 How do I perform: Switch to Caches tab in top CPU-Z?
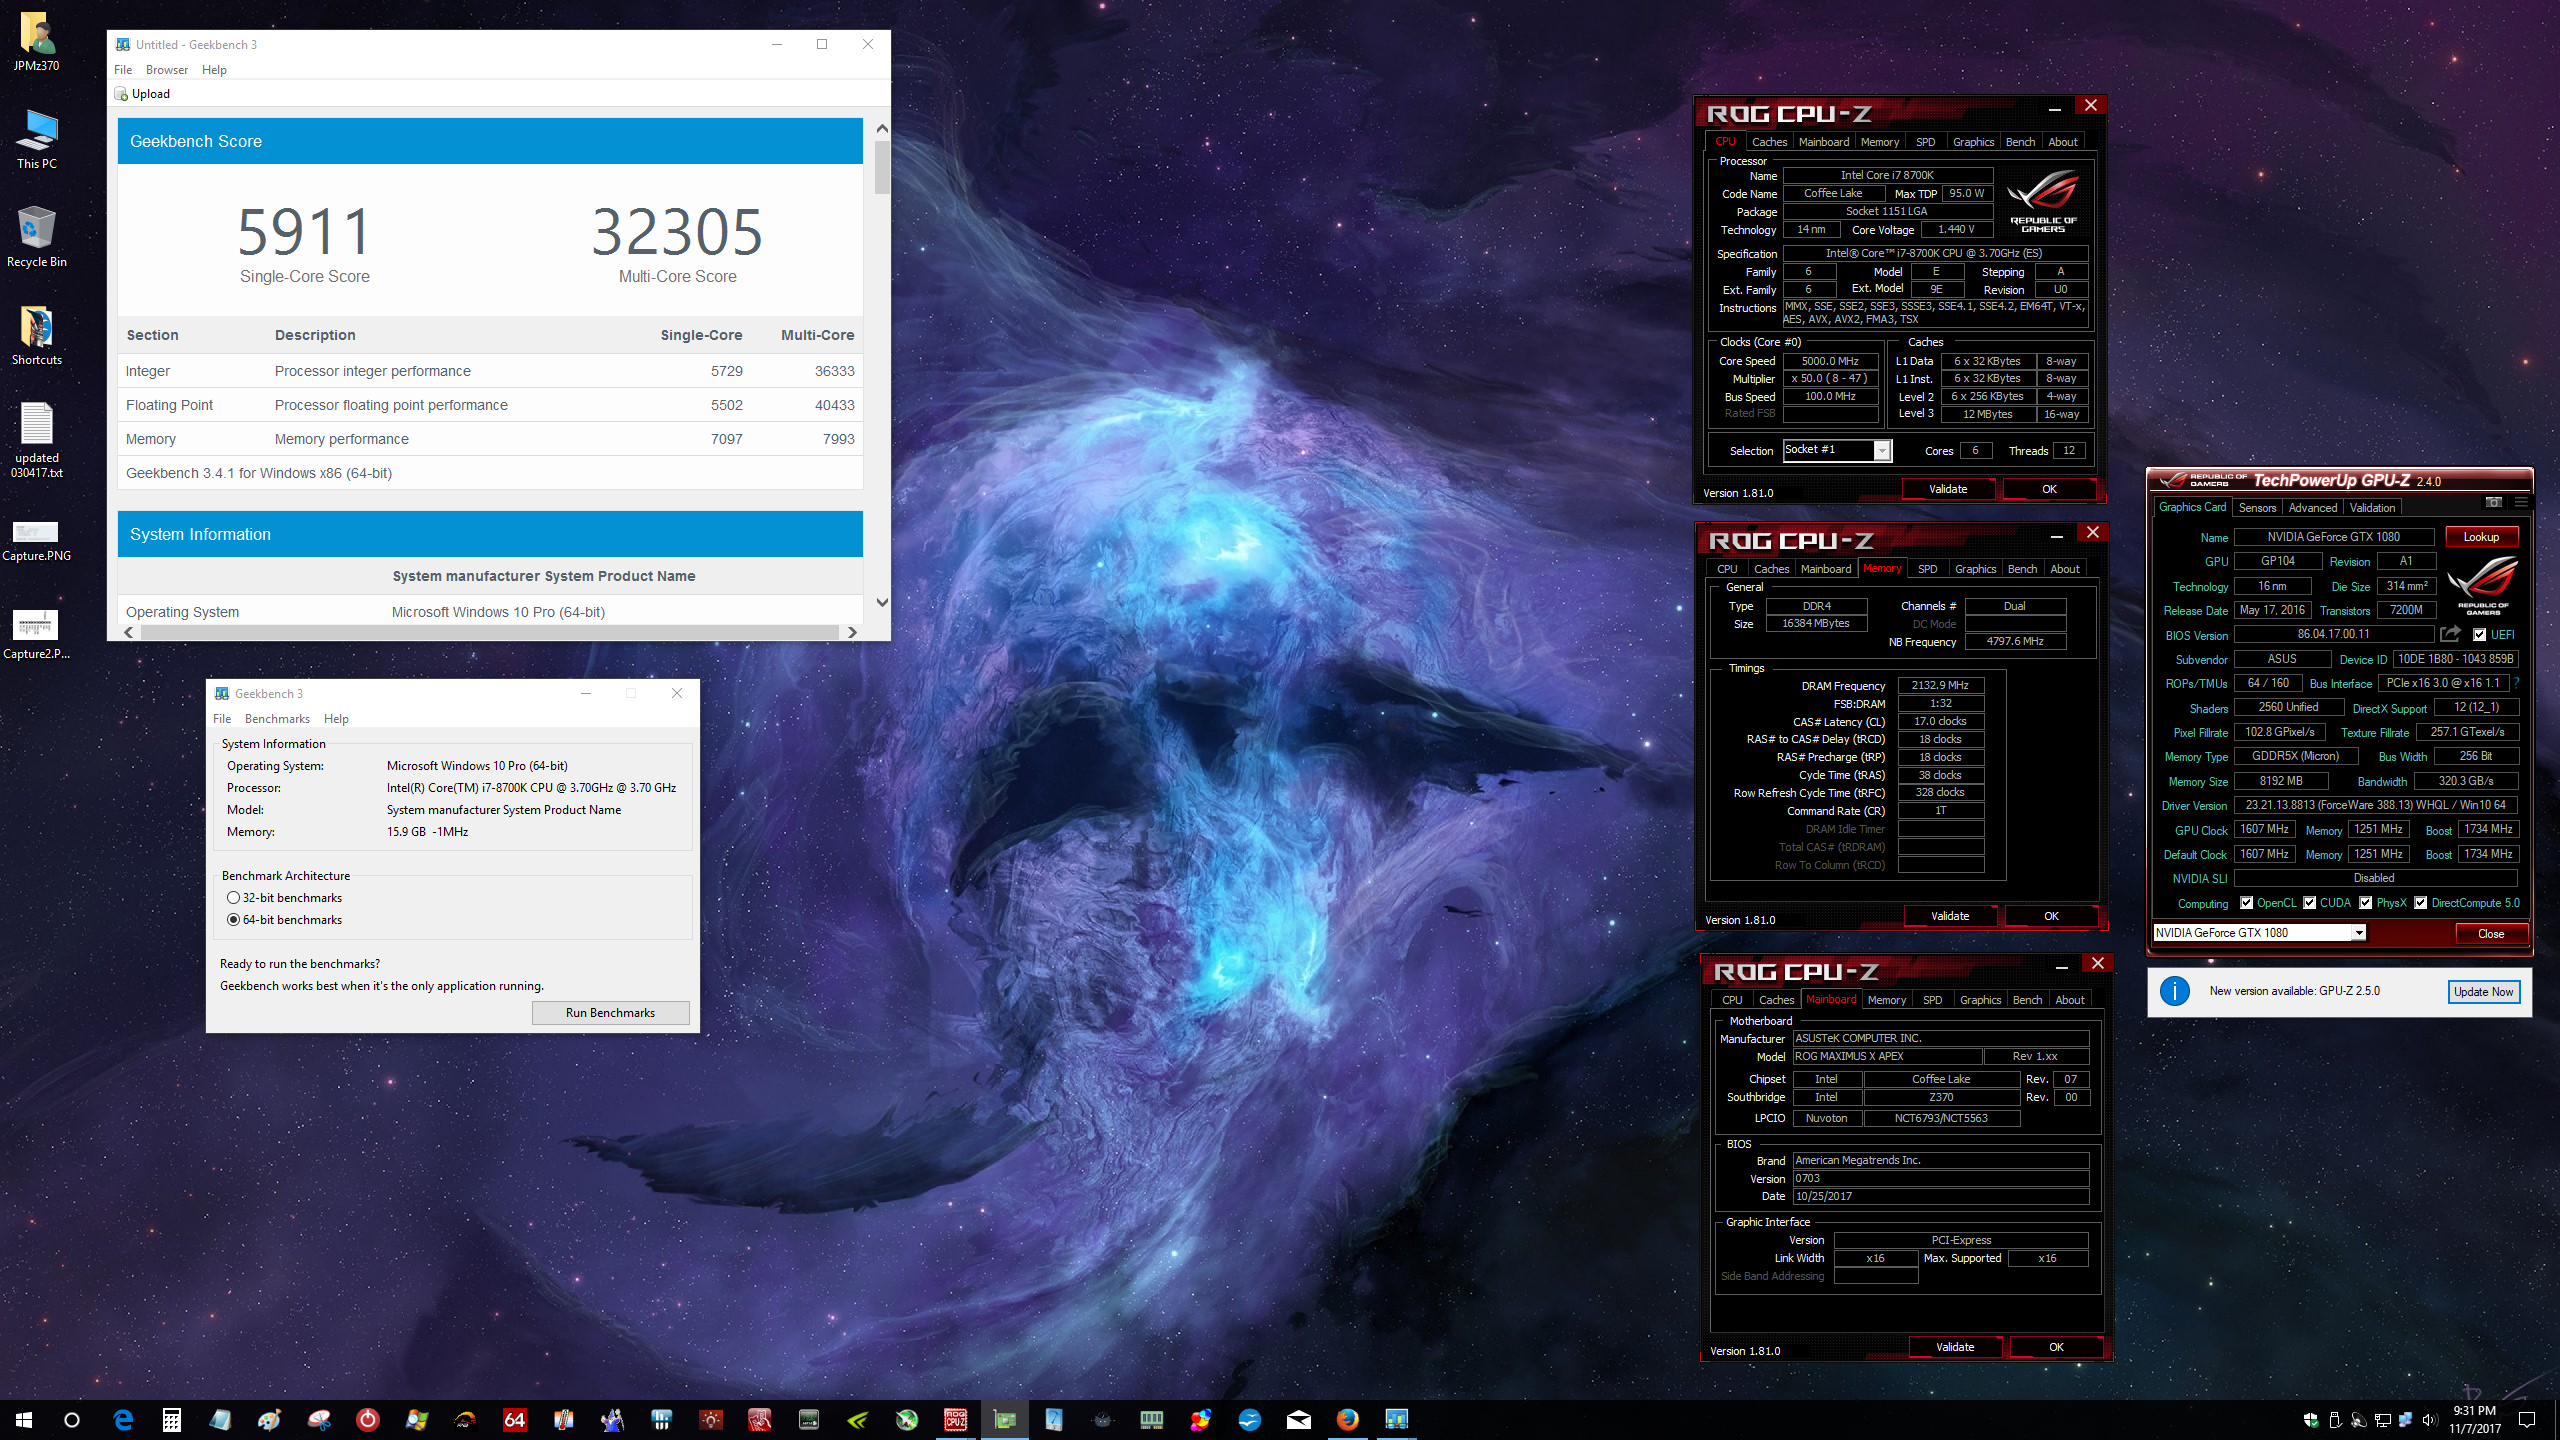click(x=1769, y=142)
